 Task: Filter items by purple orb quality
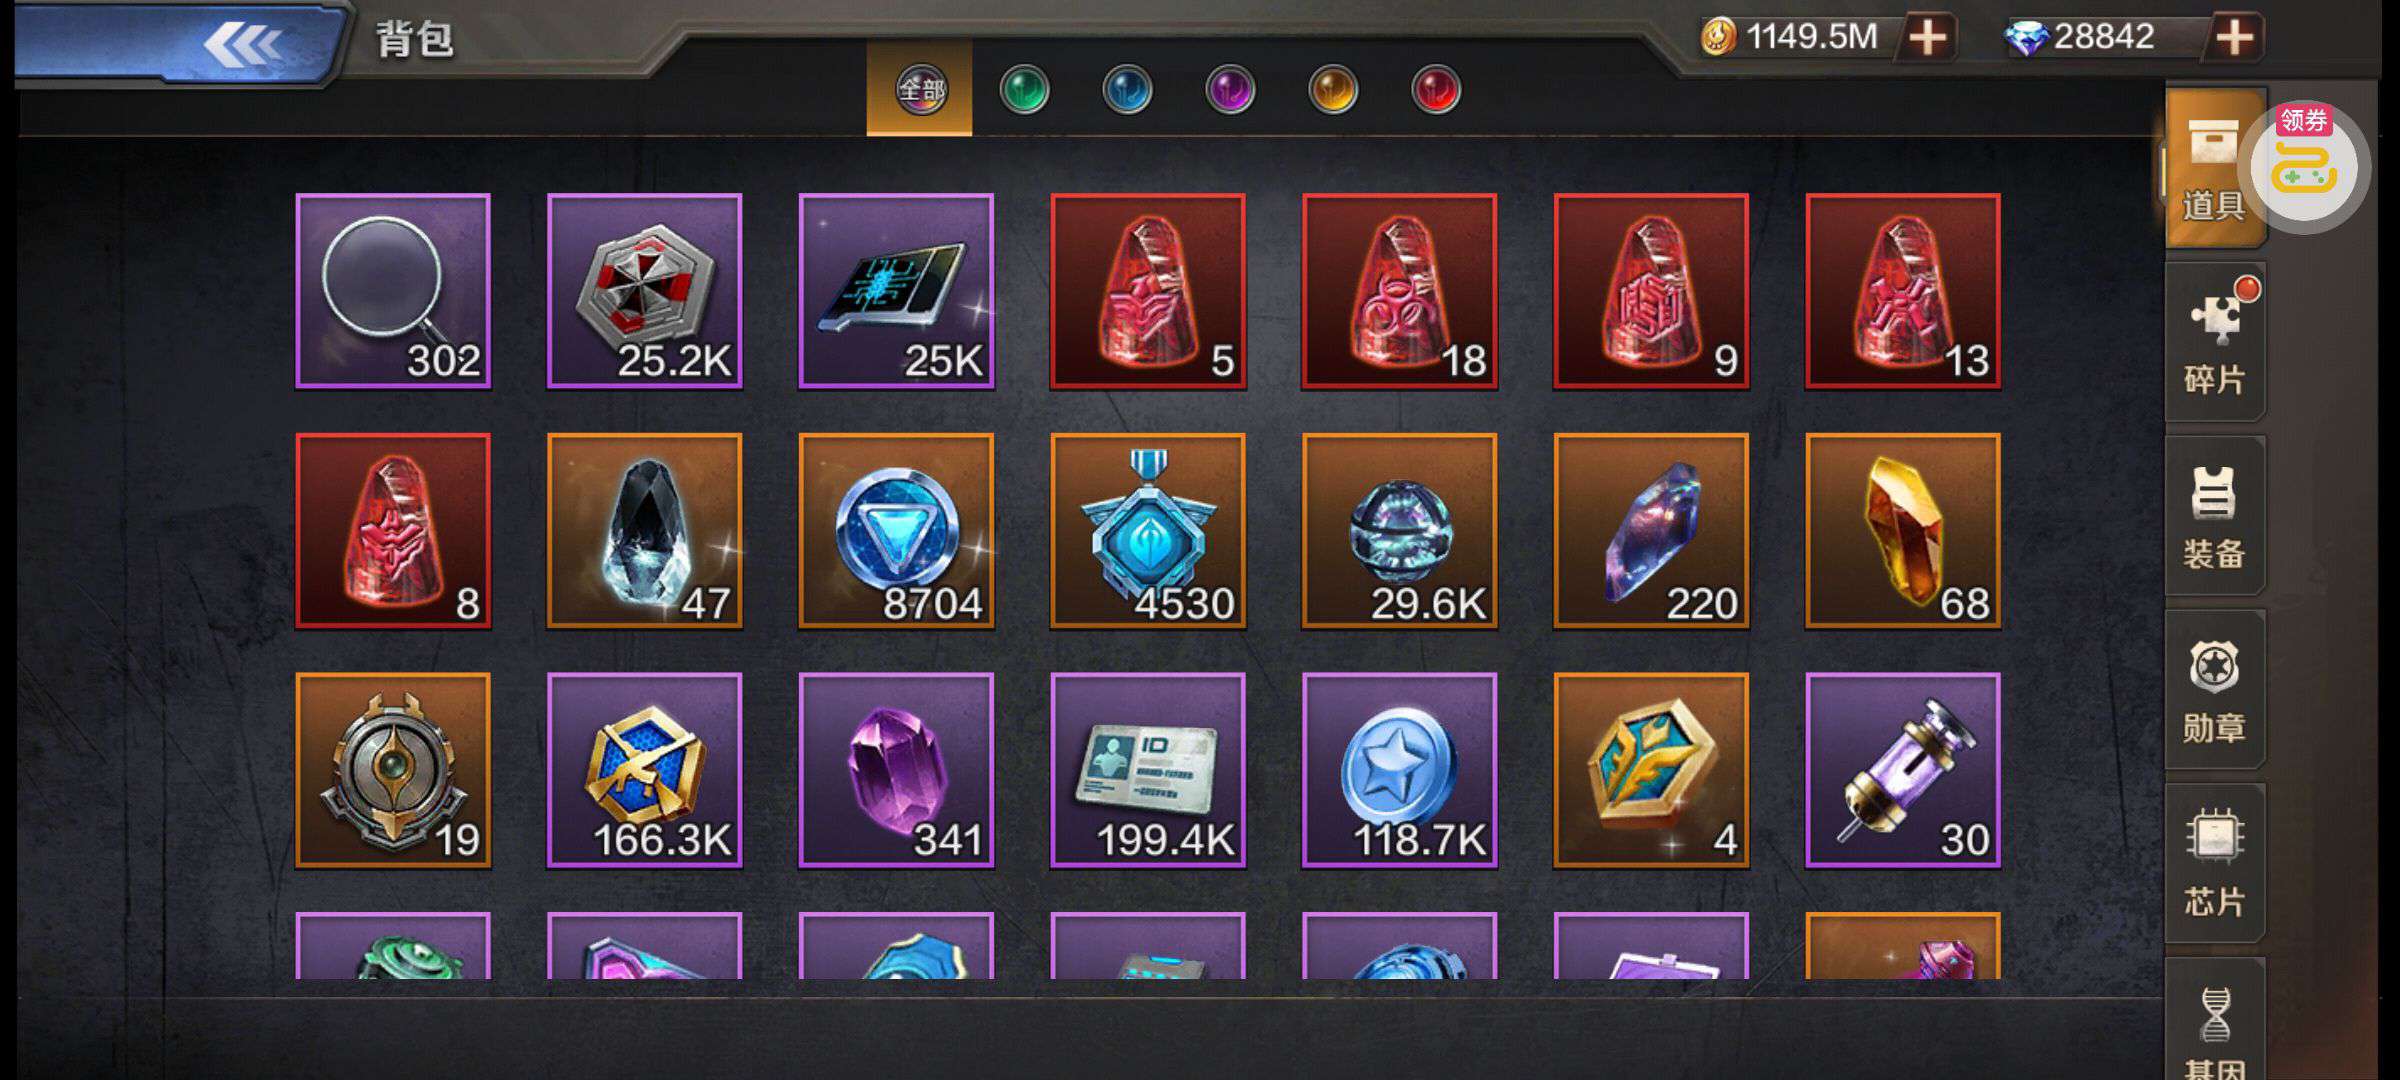click(1230, 90)
